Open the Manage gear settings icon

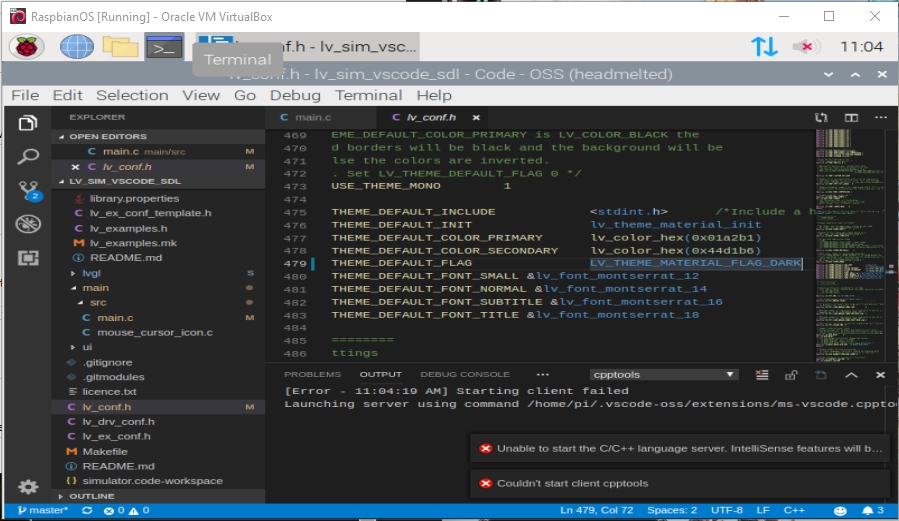click(x=28, y=487)
